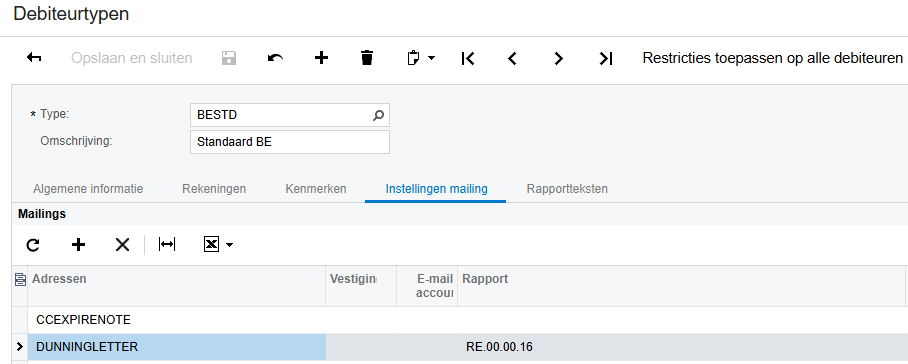Go to the first record

tap(468, 58)
